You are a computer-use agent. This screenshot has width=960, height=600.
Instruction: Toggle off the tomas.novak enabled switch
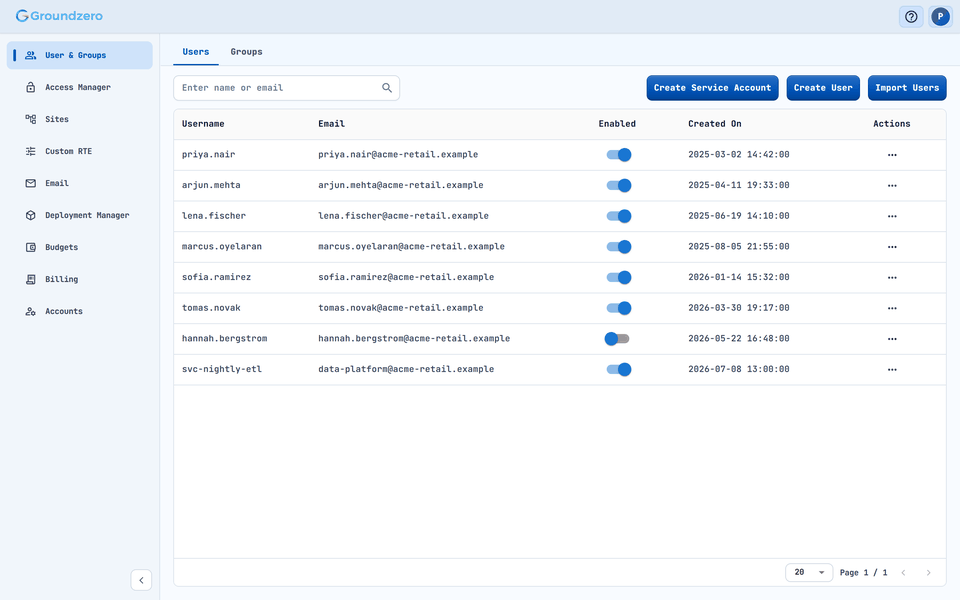coord(618,308)
